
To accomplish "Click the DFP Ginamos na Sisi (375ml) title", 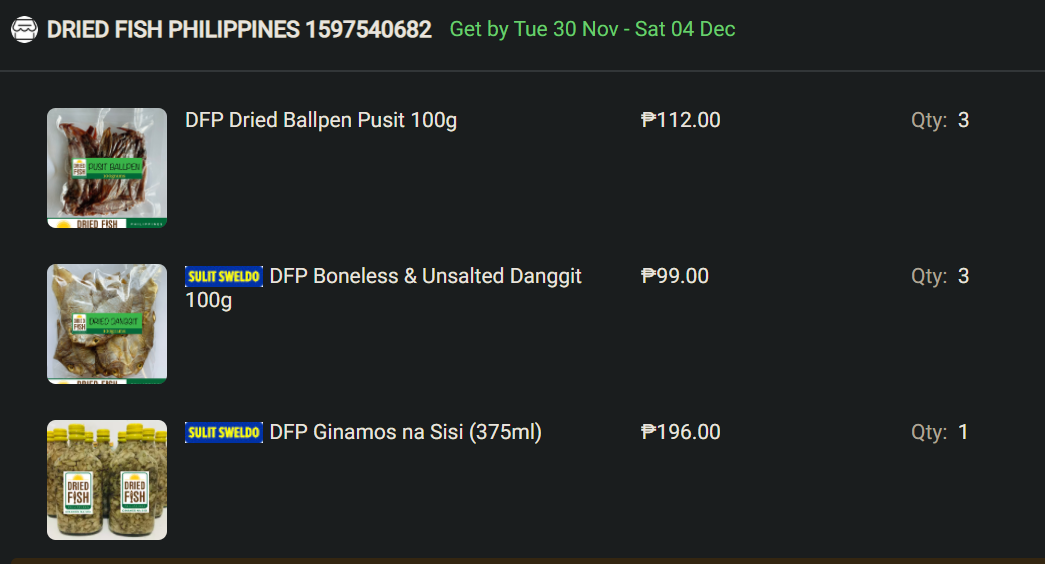I will 405,432.
